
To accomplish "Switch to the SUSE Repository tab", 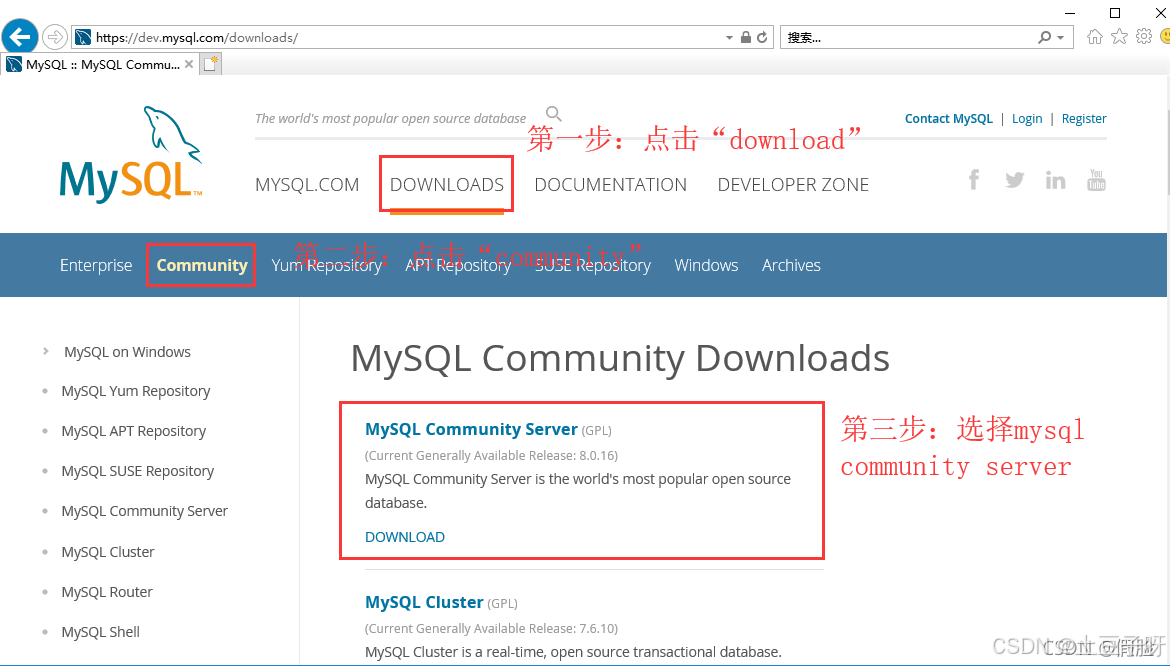I will pos(592,265).
